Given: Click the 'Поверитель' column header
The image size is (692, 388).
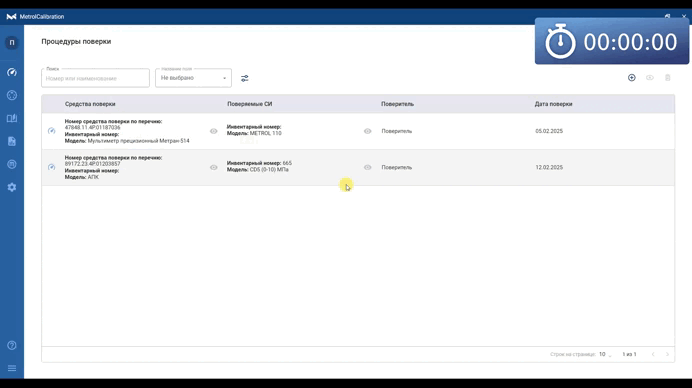Looking at the screenshot, I should [398, 104].
